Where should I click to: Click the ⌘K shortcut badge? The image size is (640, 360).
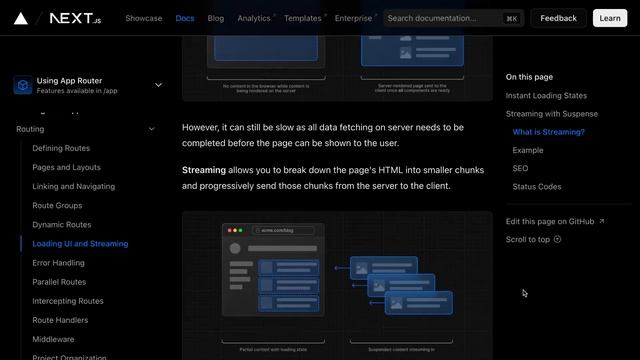(512, 18)
